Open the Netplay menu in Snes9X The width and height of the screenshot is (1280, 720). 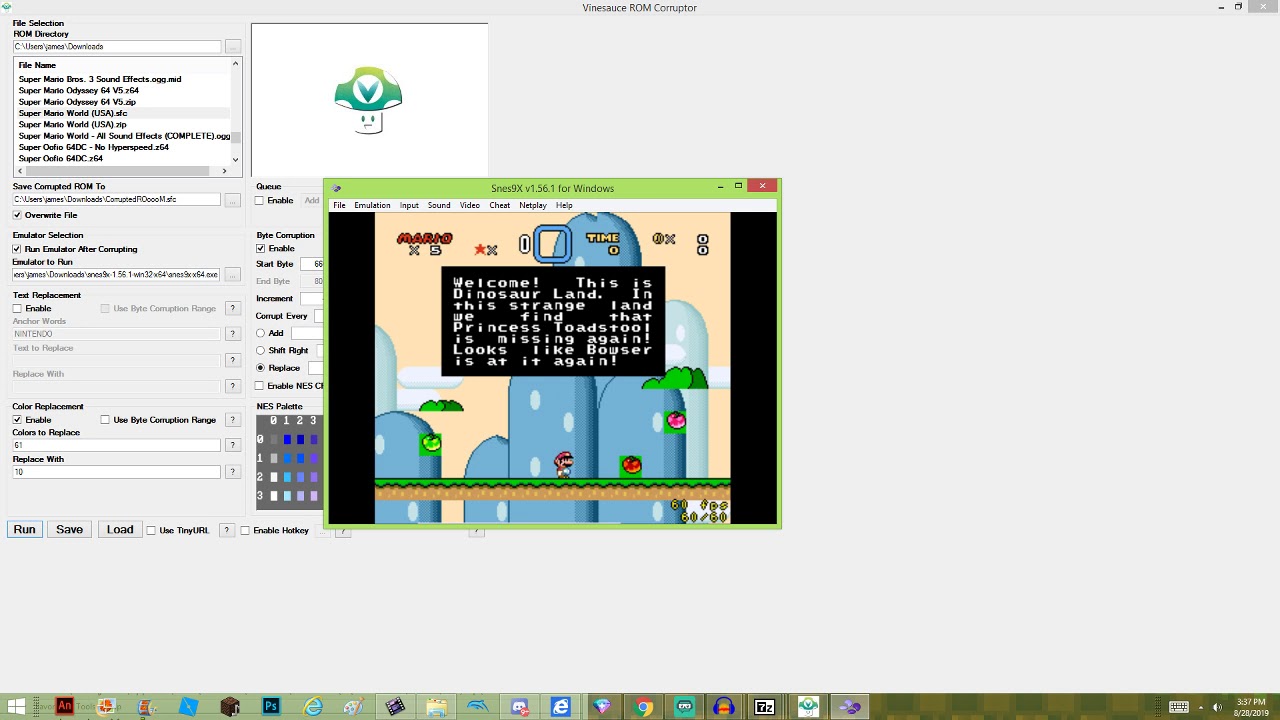pos(533,205)
